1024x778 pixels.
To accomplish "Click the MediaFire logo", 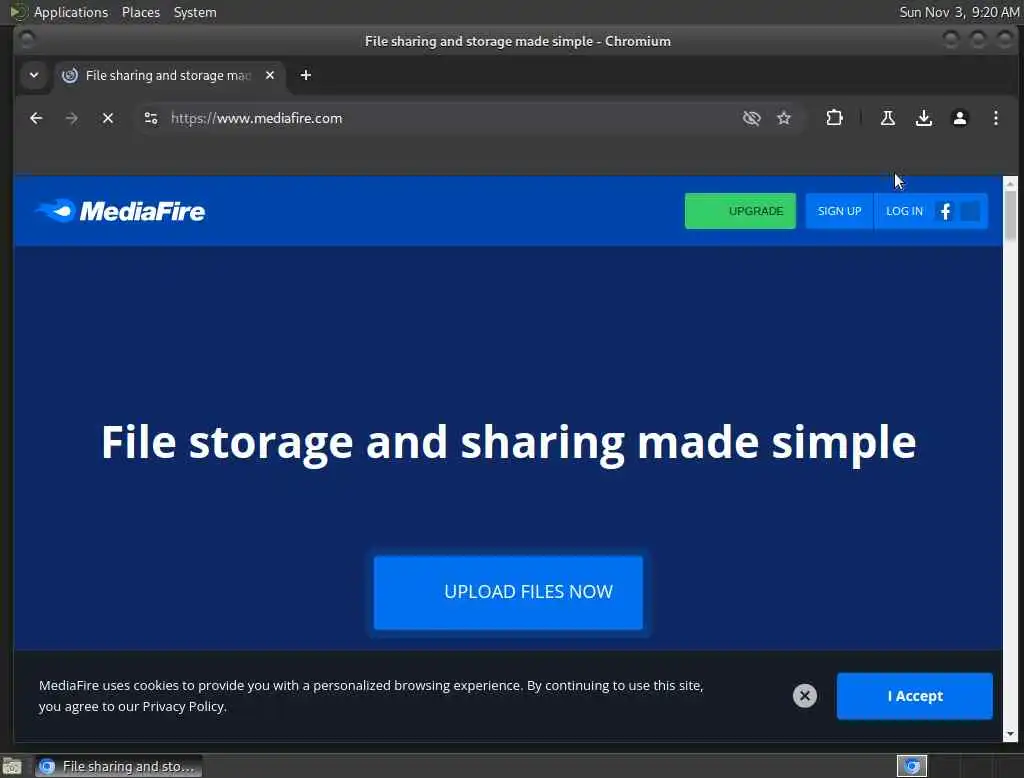I will [x=120, y=211].
